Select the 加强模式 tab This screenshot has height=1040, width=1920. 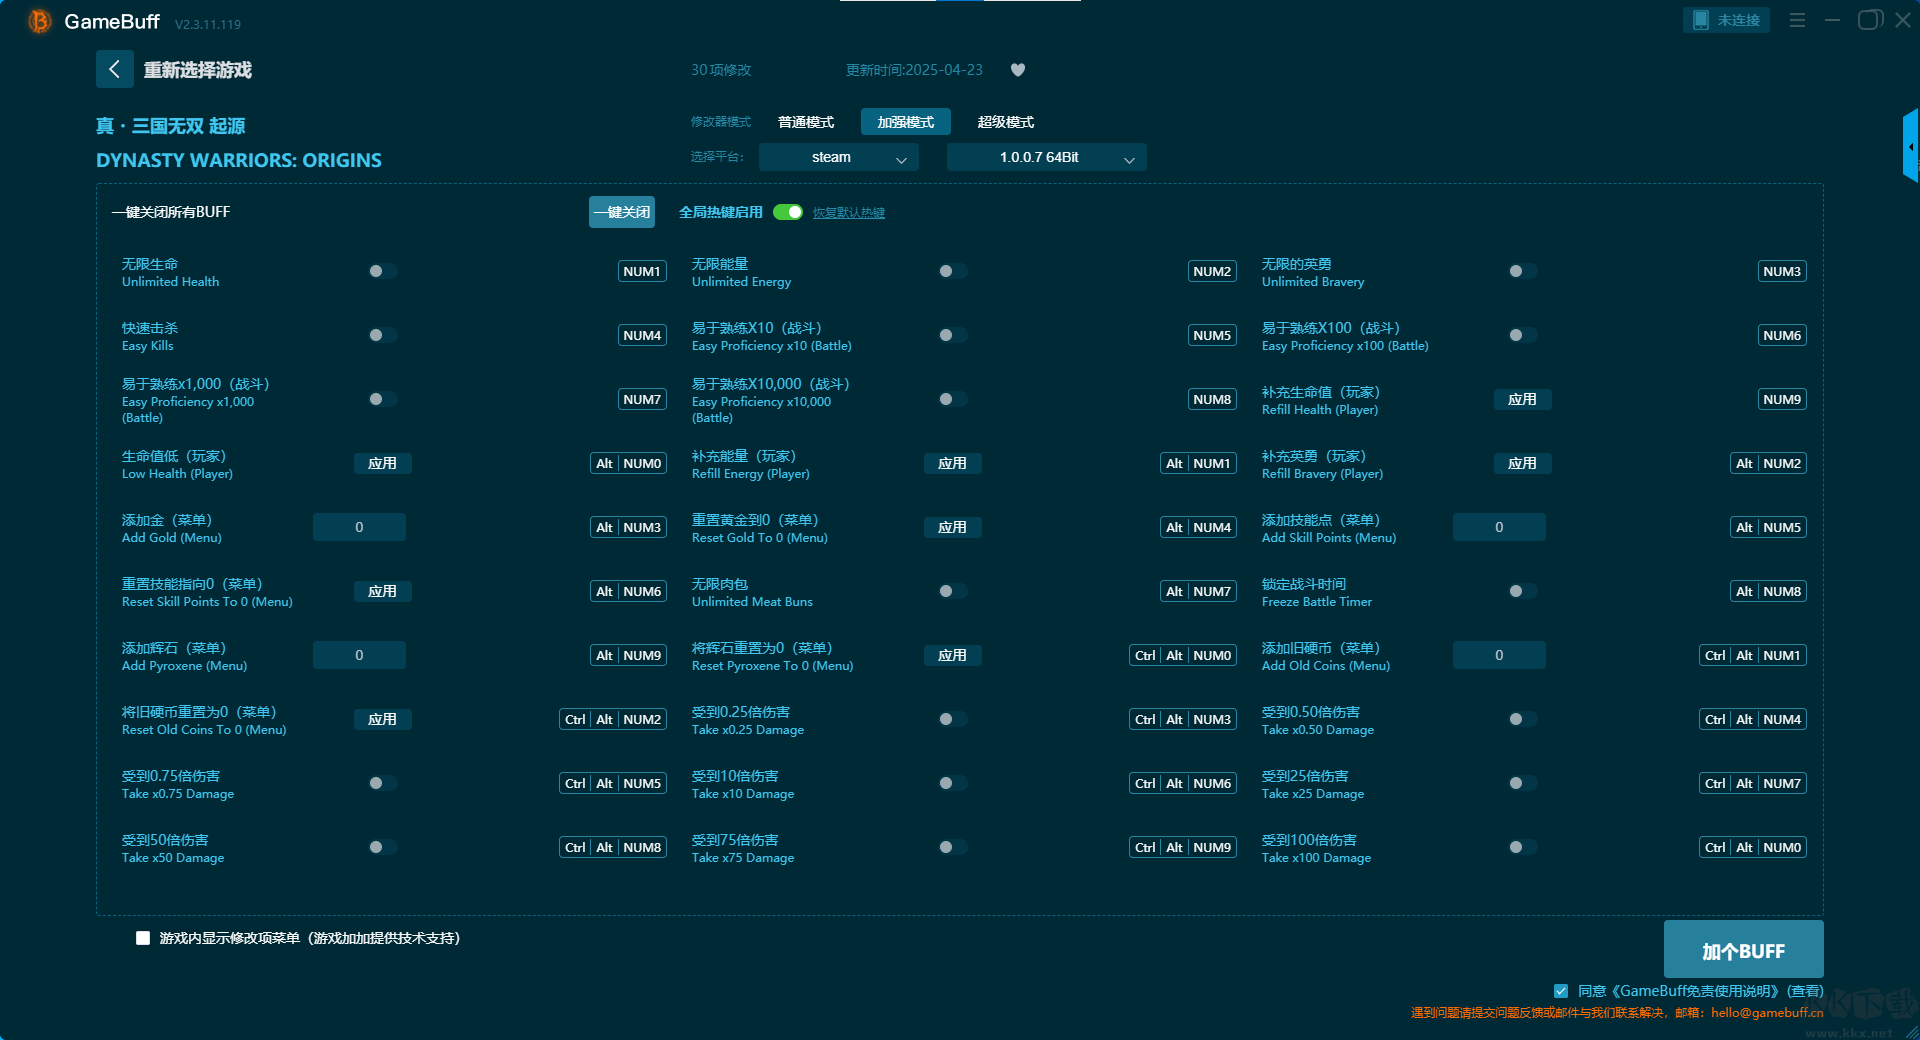(x=906, y=122)
